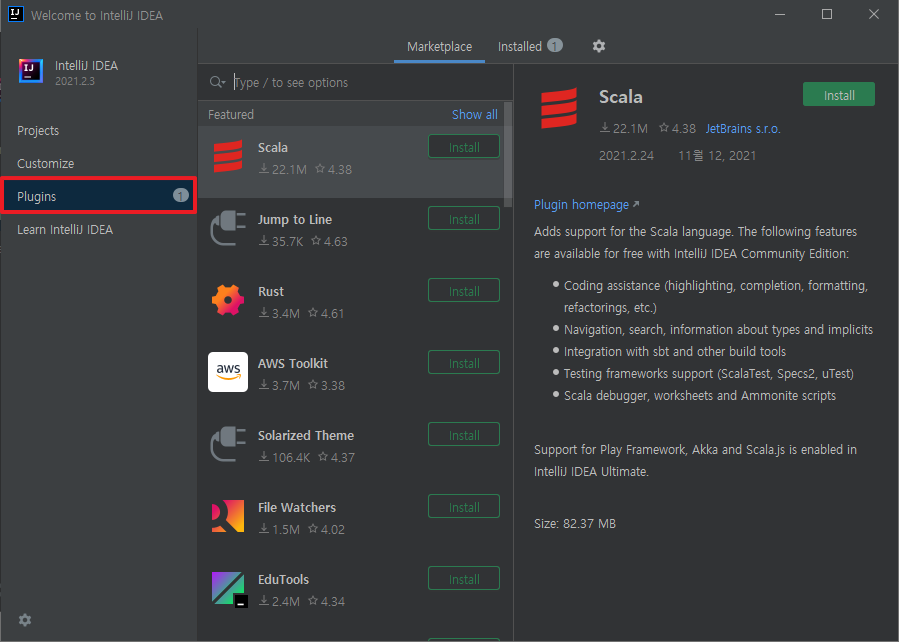Click the Rust gear logo icon
This screenshot has width=899, height=642.
pyautogui.click(x=228, y=300)
